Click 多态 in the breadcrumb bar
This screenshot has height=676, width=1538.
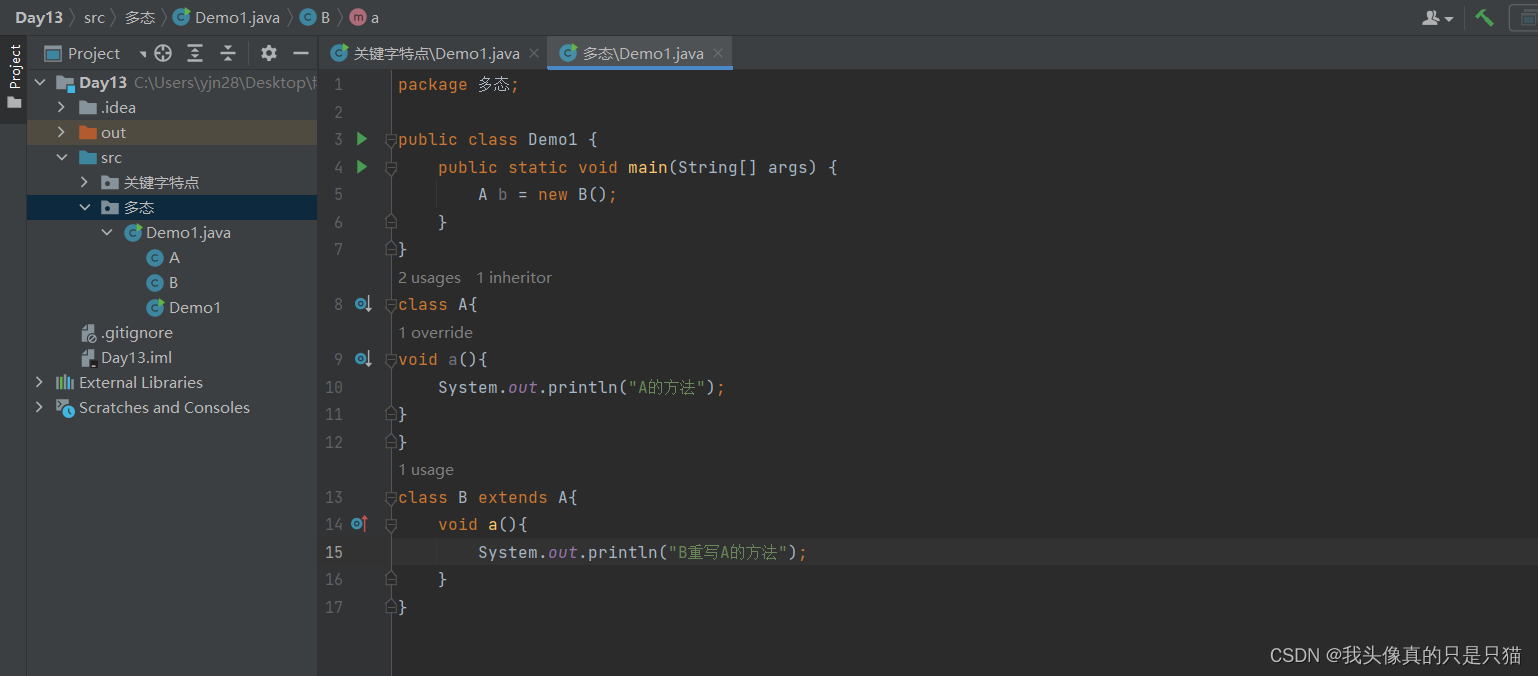point(140,17)
